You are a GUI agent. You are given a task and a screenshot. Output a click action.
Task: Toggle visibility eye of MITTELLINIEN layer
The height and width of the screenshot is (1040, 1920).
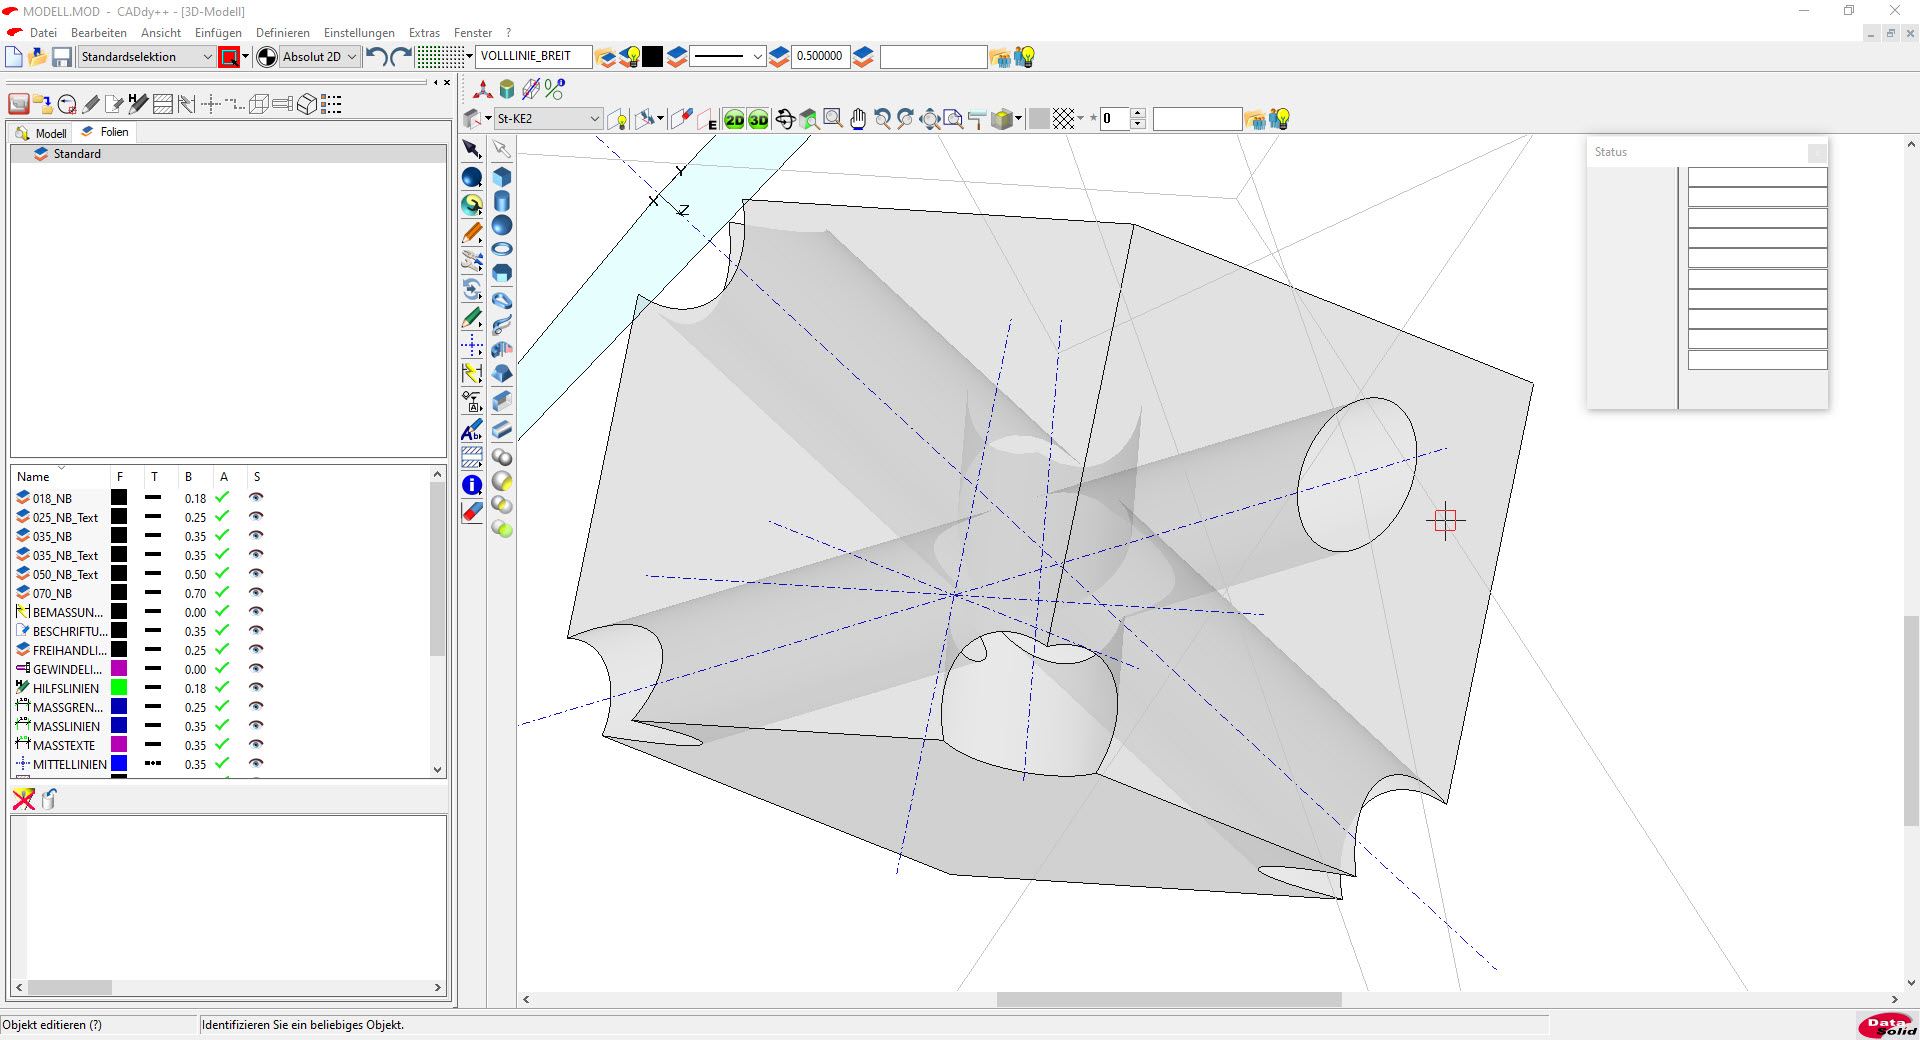tap(256, 764)
